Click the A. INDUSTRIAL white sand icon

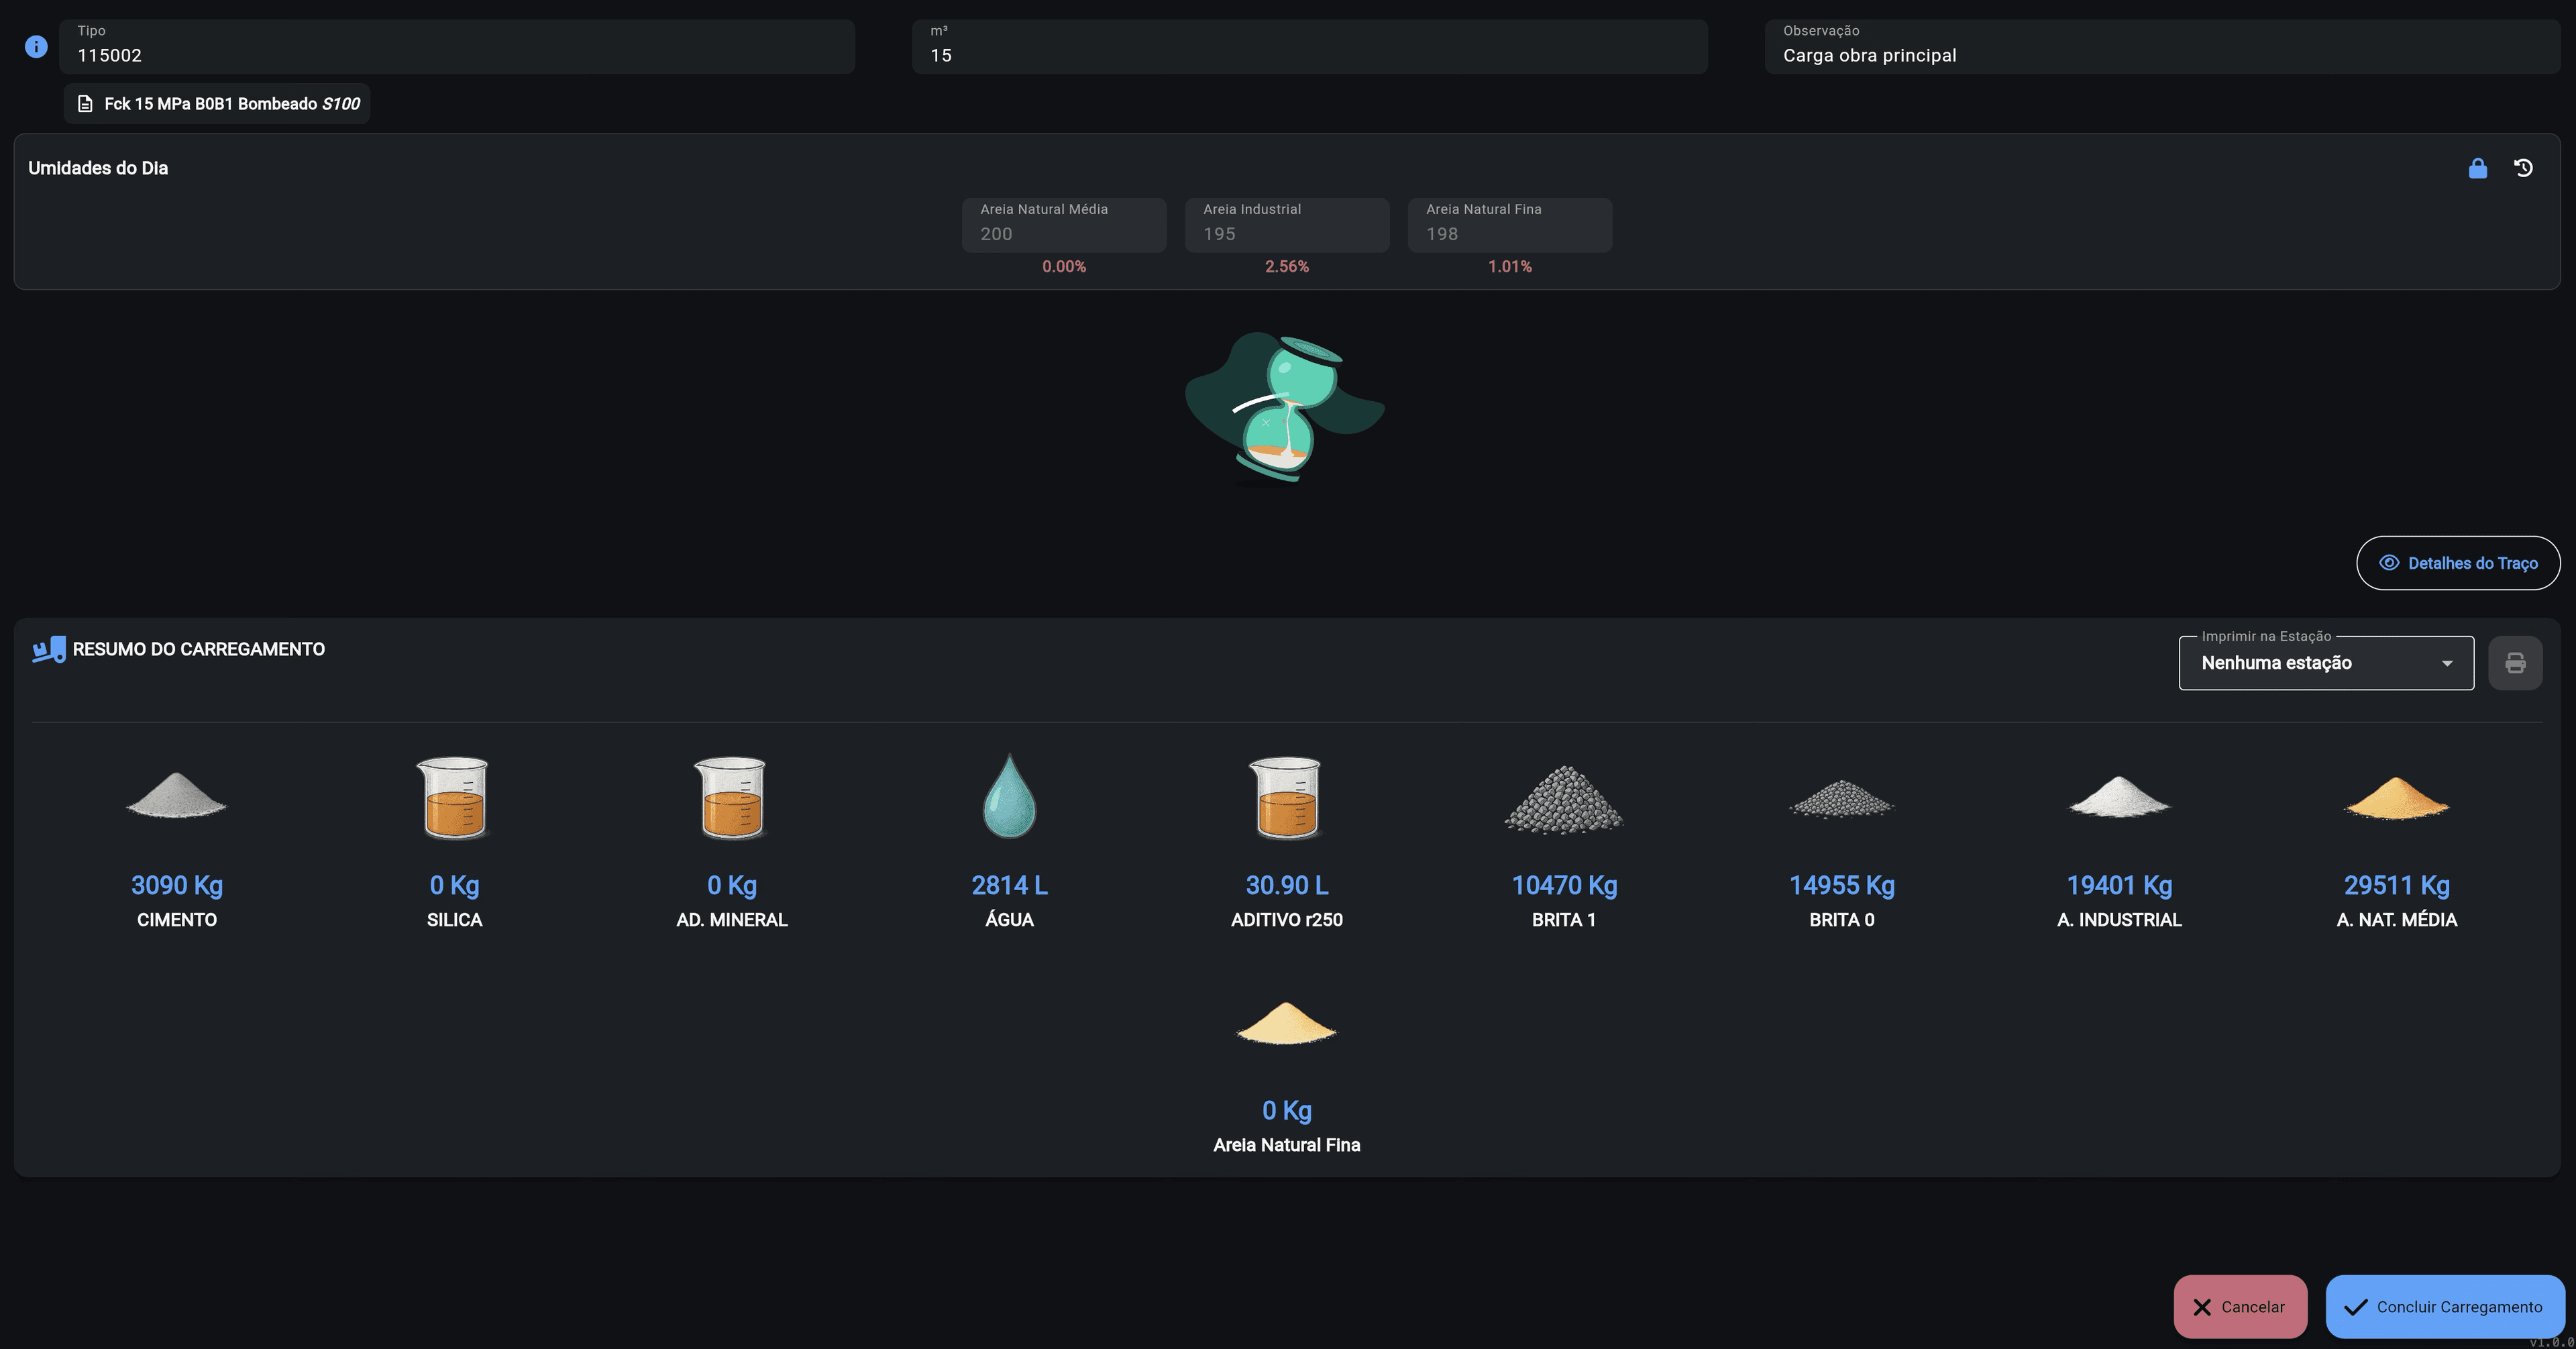pyautogui.click(x=2119, y=797)
